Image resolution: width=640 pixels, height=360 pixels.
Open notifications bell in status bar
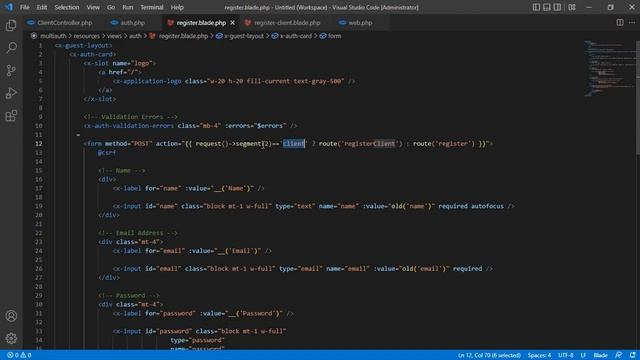[632, 355]
